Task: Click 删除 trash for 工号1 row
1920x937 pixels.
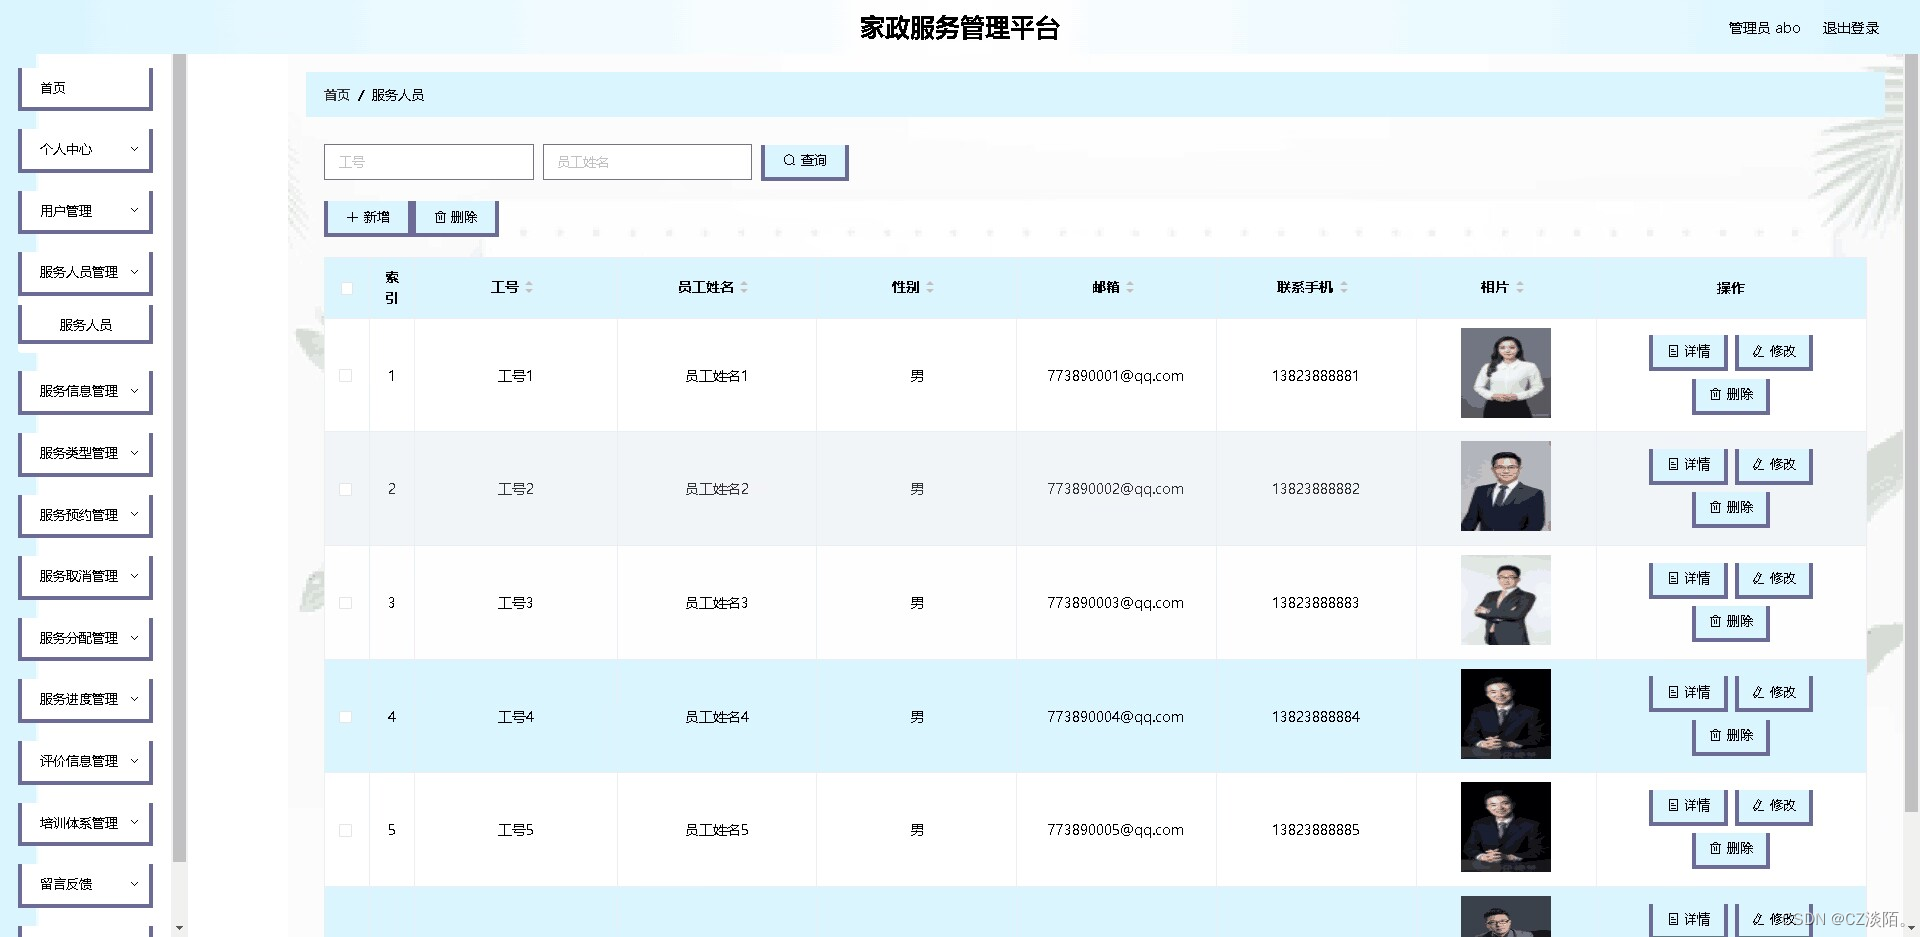Action: click(1730, 394)
